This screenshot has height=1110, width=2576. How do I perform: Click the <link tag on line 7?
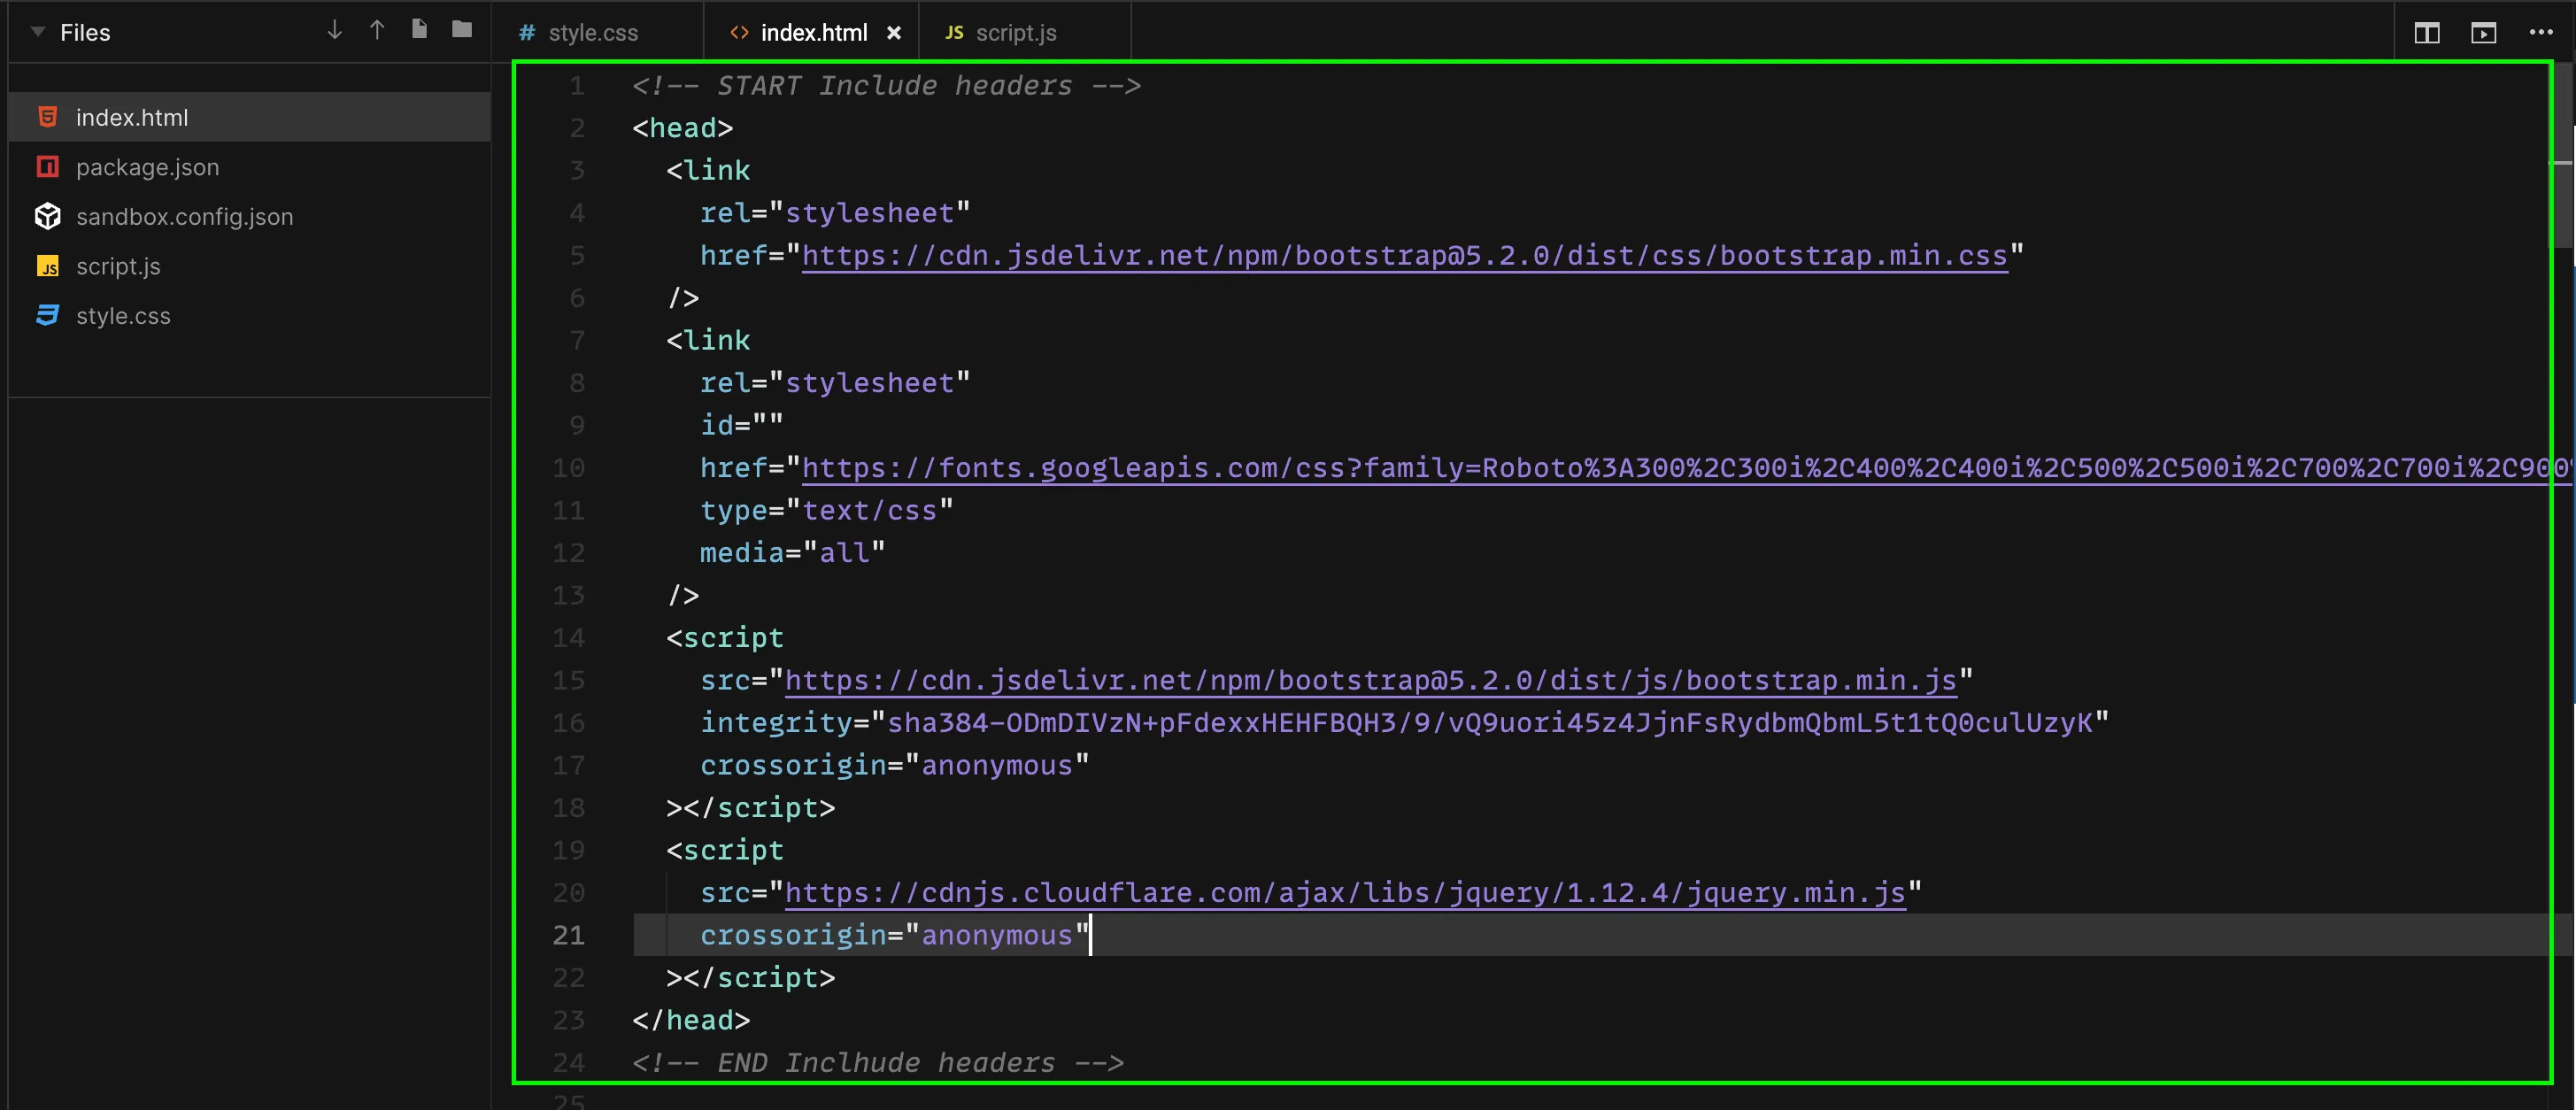tap(708, 341)
